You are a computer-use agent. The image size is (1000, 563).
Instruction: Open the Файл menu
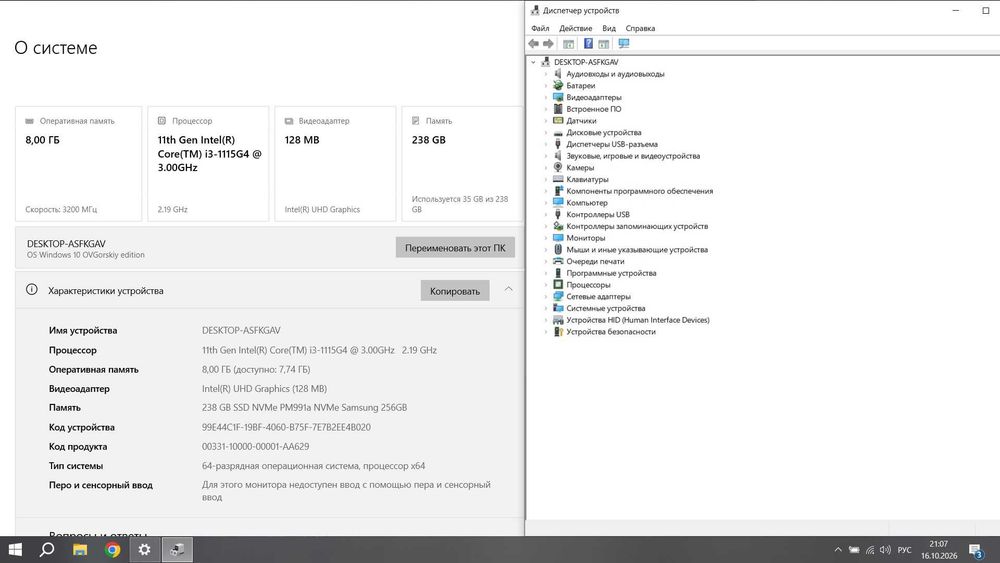click(x=540, y=28)
